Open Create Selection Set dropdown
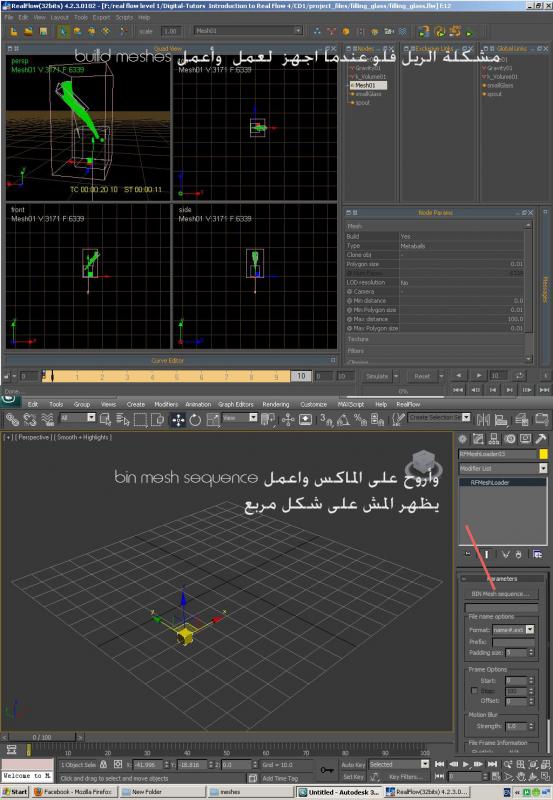Viewport: 553px width, 800px height. (439, 418)
